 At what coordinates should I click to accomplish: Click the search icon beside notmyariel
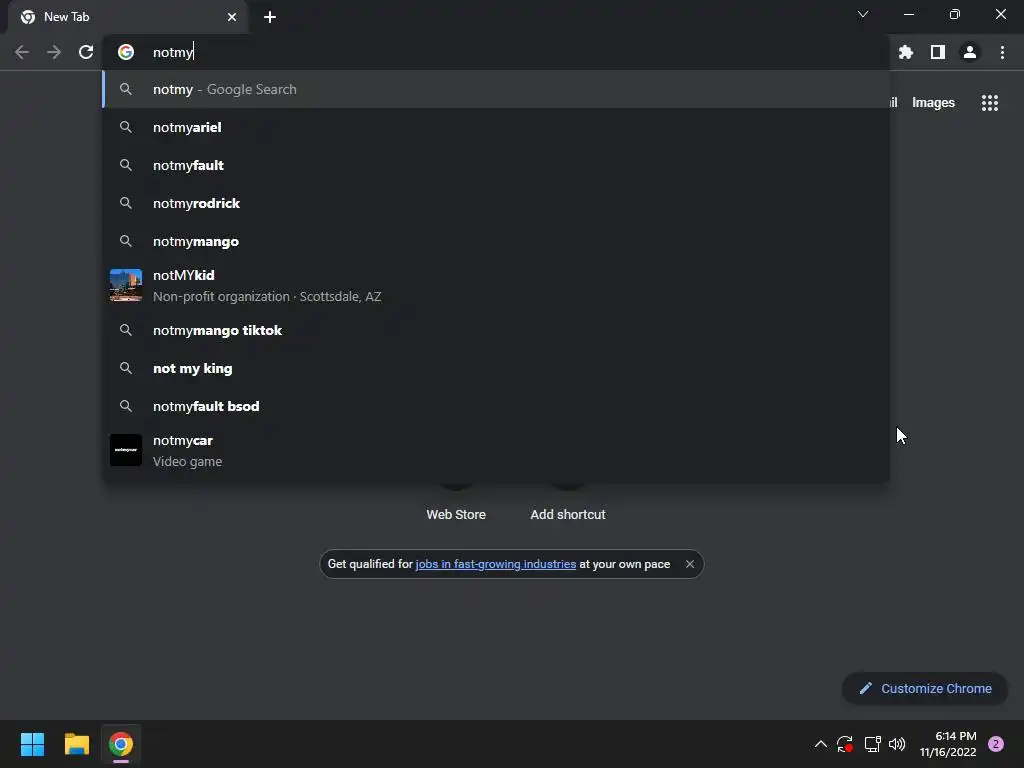click(x=126, y=127)
